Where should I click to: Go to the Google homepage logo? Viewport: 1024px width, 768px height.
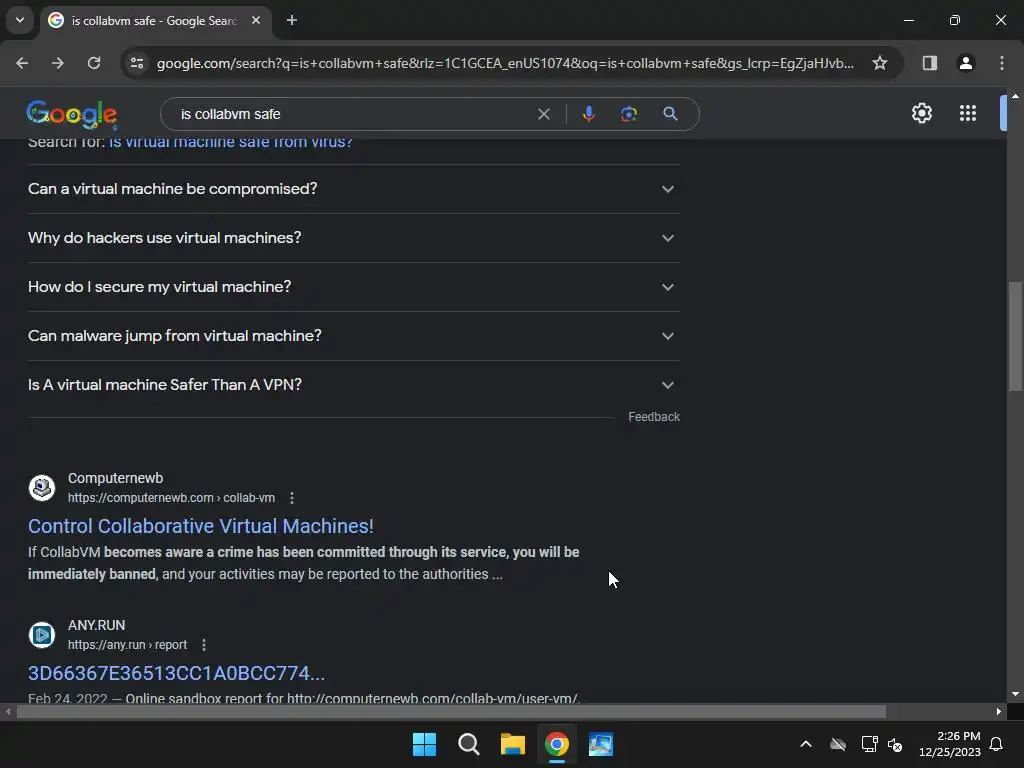click(72, 114)
